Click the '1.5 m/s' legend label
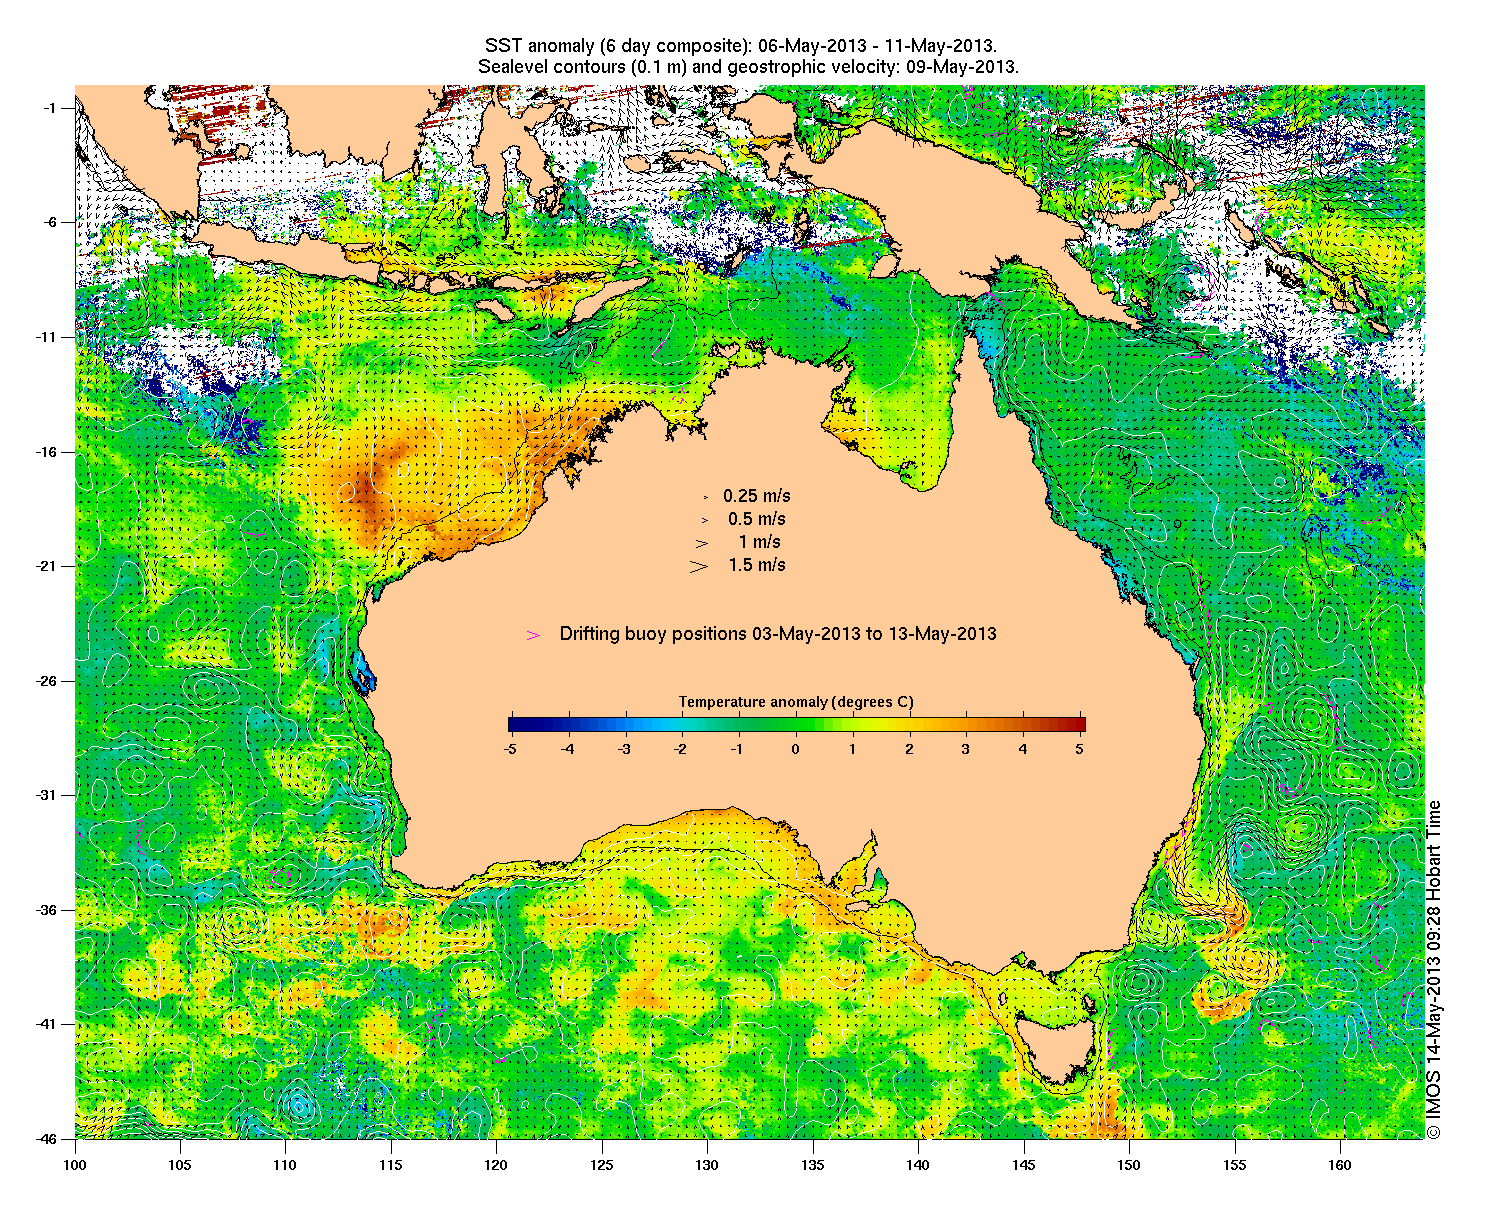This screenshot has width=1500, height=1225. tap(757, 565)
